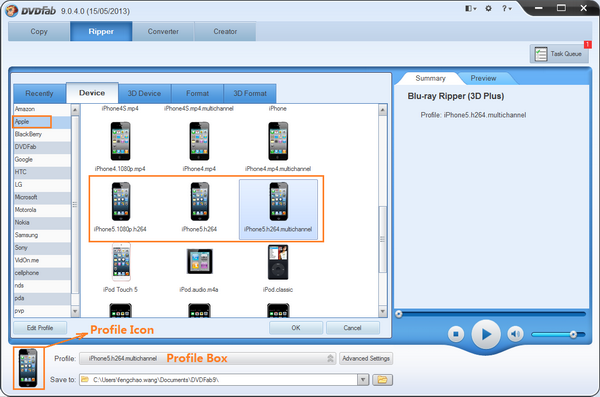Switch to the Summary tab
The width and height of the screenshot is (600, 397).
click(x=430, y=78)
